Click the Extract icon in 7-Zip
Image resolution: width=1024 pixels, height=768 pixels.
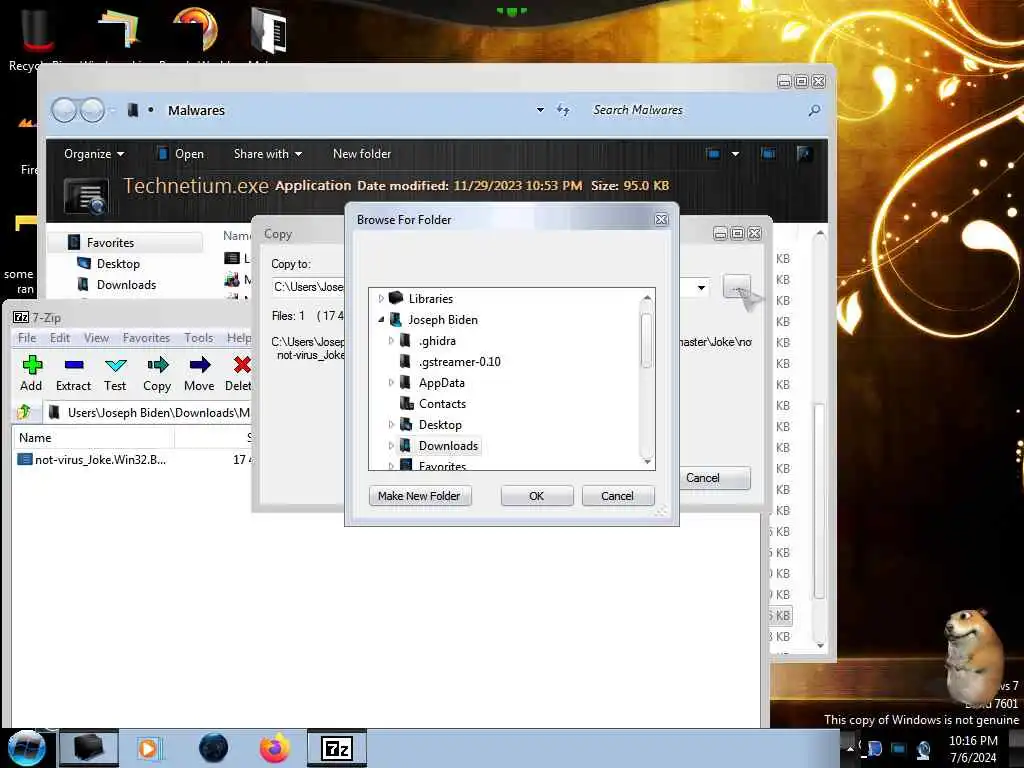pos(73,364)
